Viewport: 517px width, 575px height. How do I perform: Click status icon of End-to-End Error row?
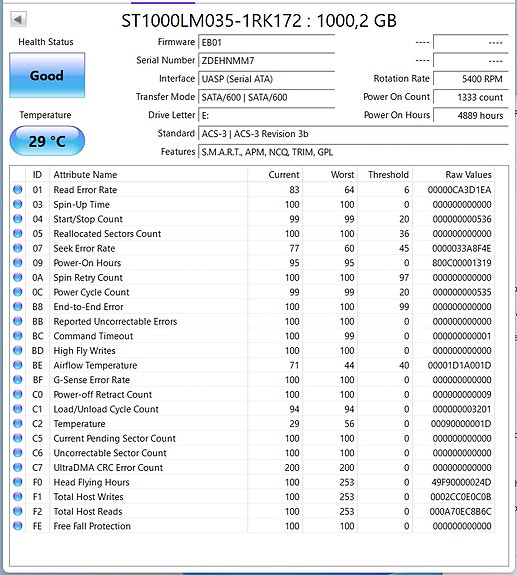click(18, 307)
